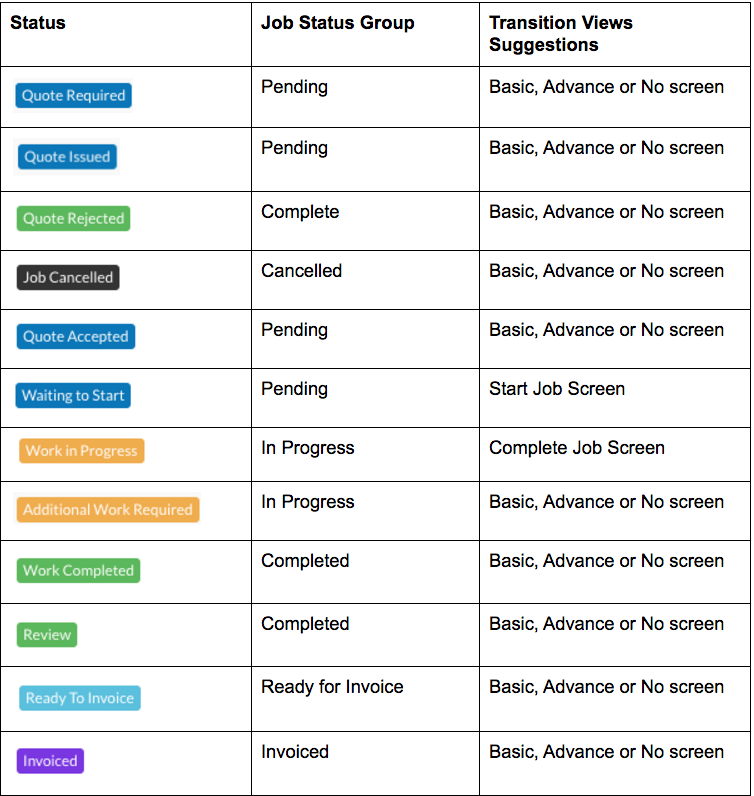Click the Invoiced group text cell
The width and height of the screenshot is (754, 796).
click(x=295, y=752)
